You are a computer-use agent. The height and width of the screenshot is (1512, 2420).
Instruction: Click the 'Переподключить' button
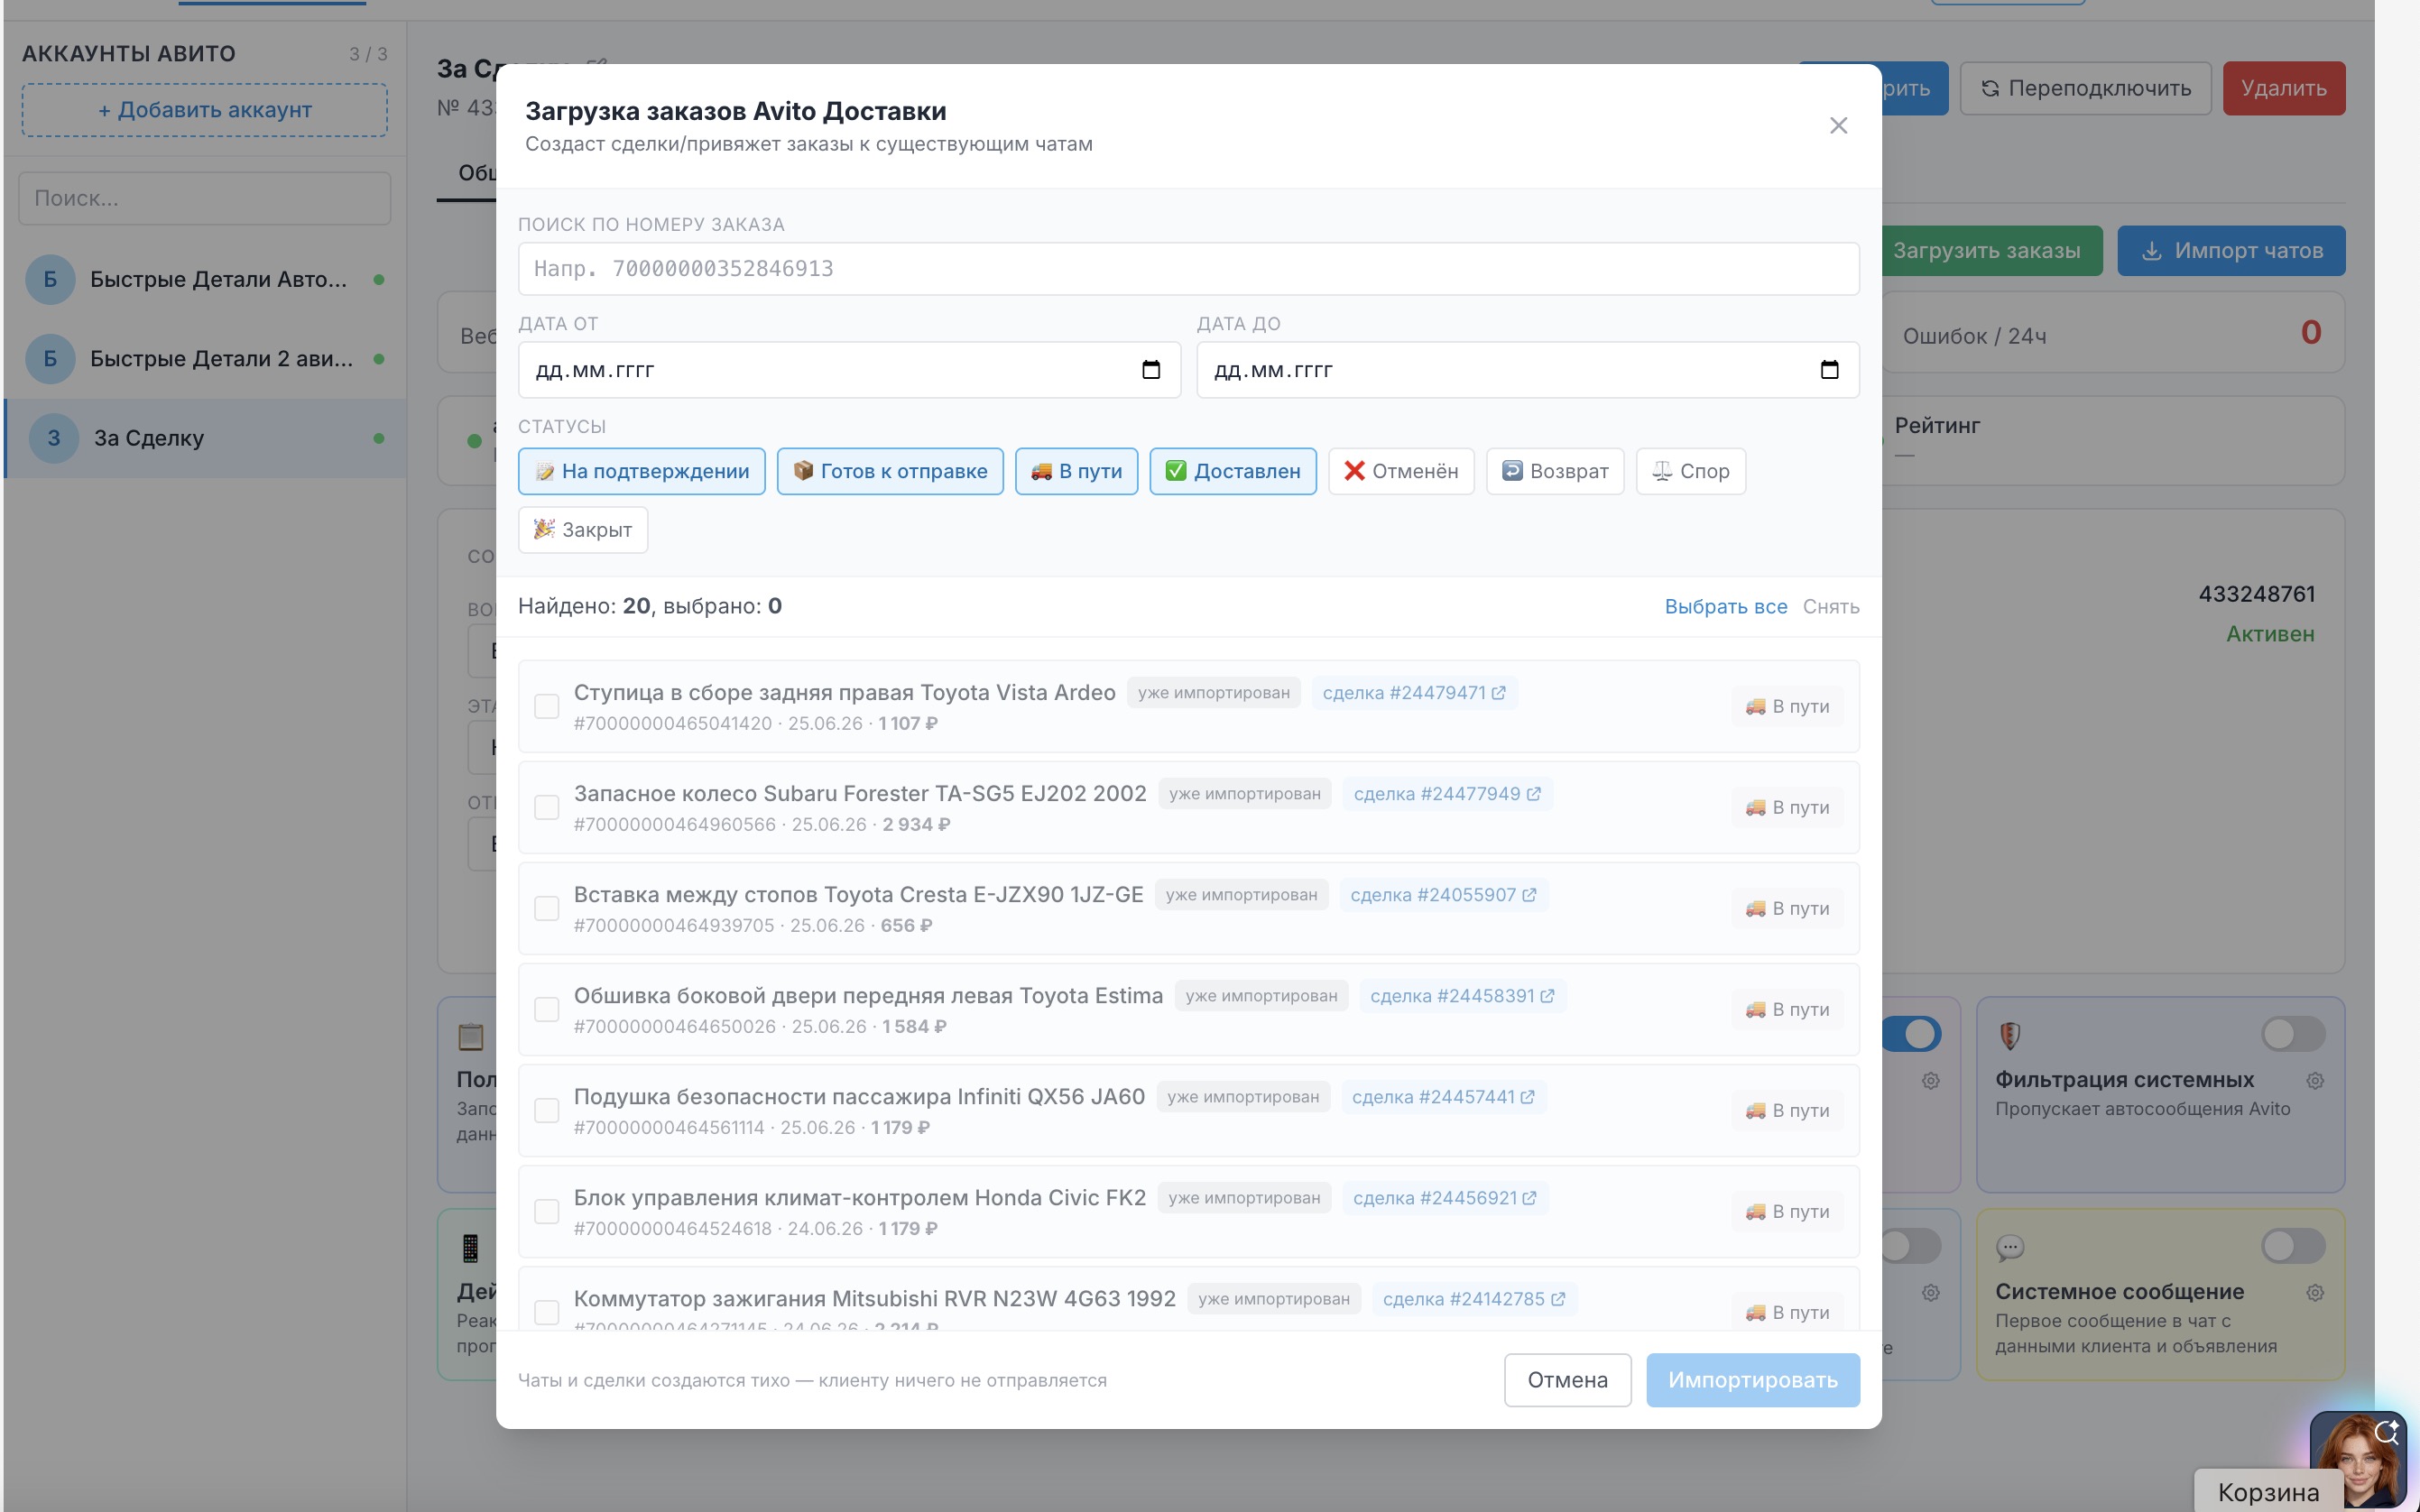[2086, 88]
